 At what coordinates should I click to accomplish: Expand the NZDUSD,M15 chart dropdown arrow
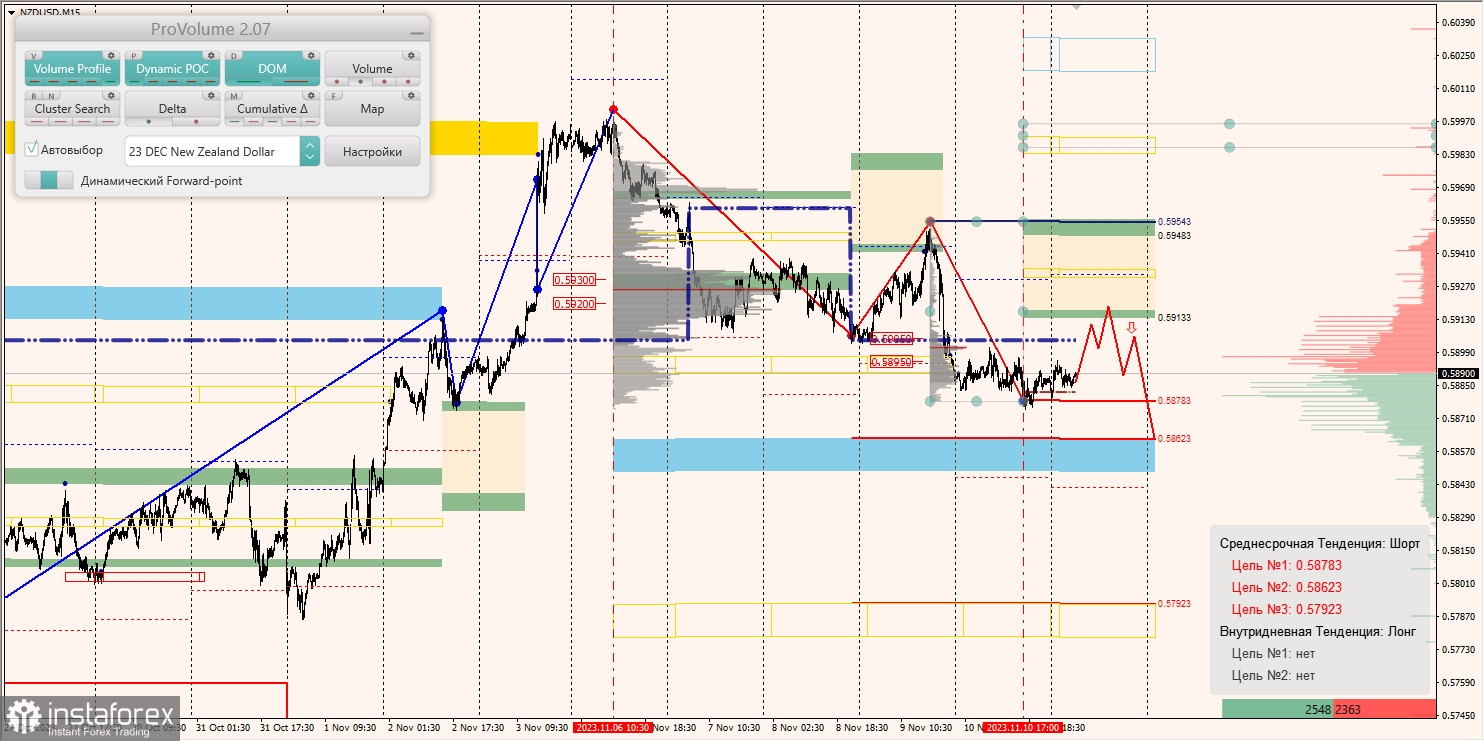pos(11,11)
